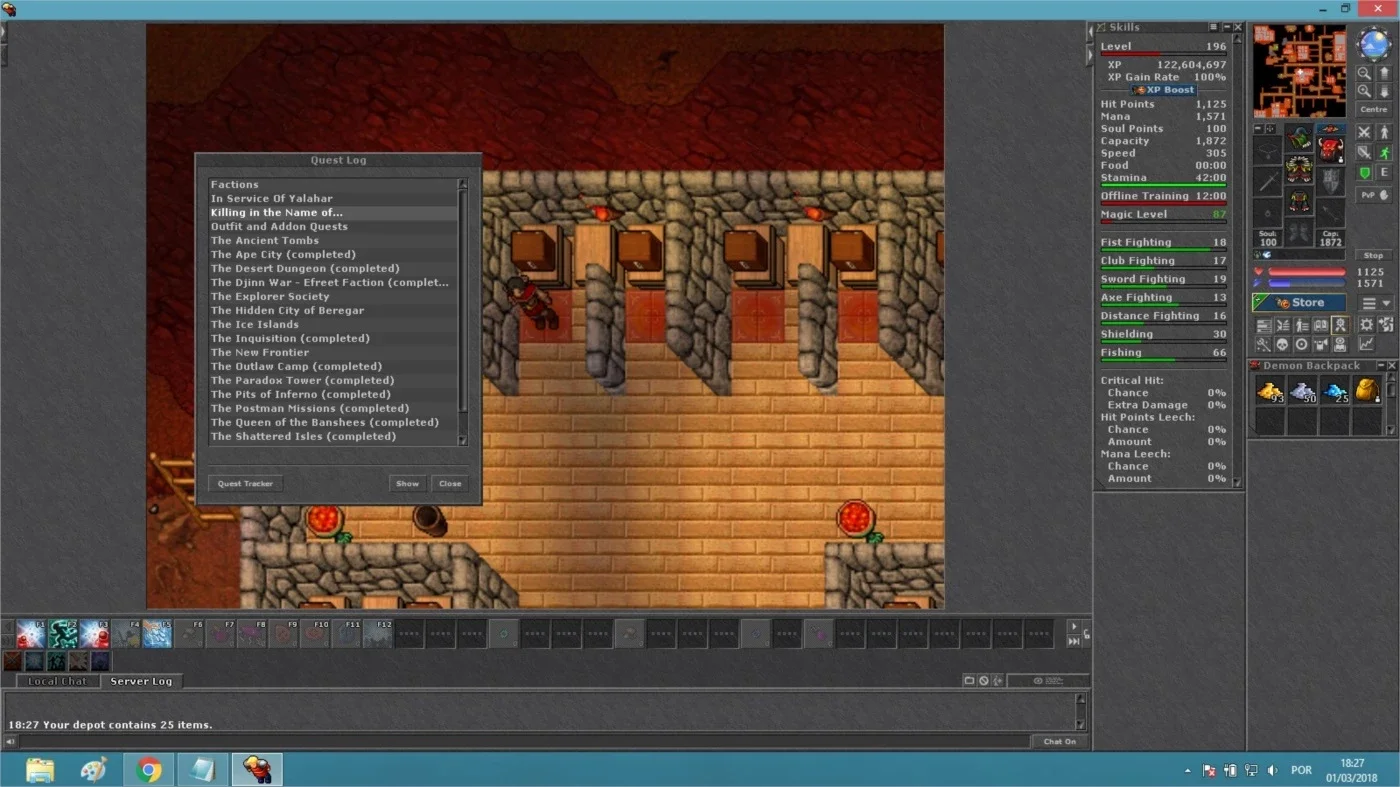Click the armor equipment slot
Image resolution: width=1400 pixels, height=787 pixels.
pyautogui.click(x=1300, y=169)
